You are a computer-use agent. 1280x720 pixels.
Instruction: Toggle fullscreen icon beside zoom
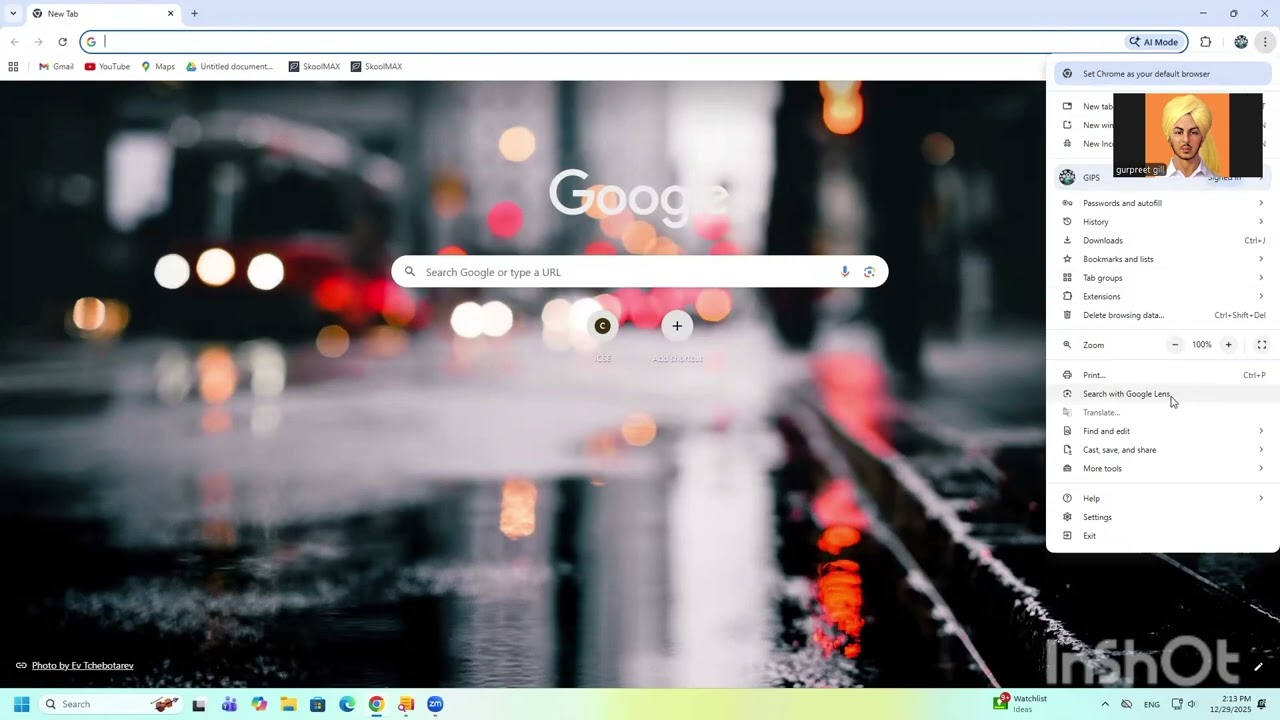coord(1262,345)
